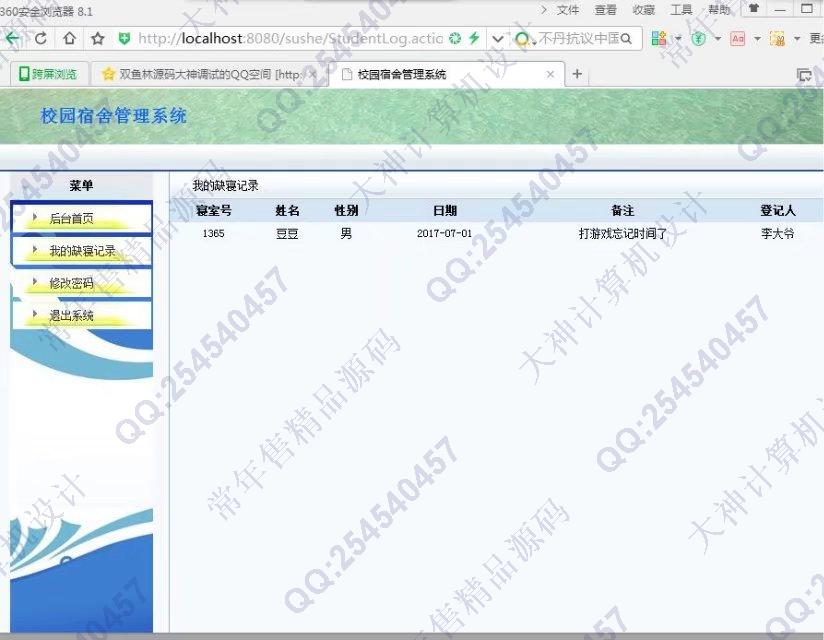Click the tab list restore icon
The width and height of the screenshot is (824, 640).
[805, 75]
